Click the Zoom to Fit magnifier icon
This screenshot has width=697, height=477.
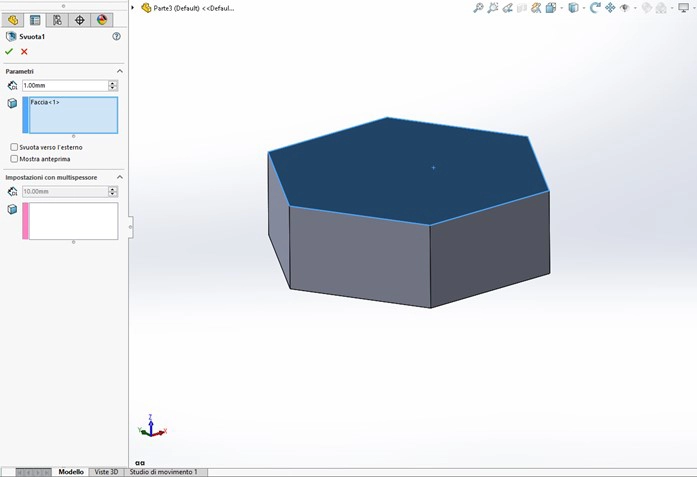point(478,8)
